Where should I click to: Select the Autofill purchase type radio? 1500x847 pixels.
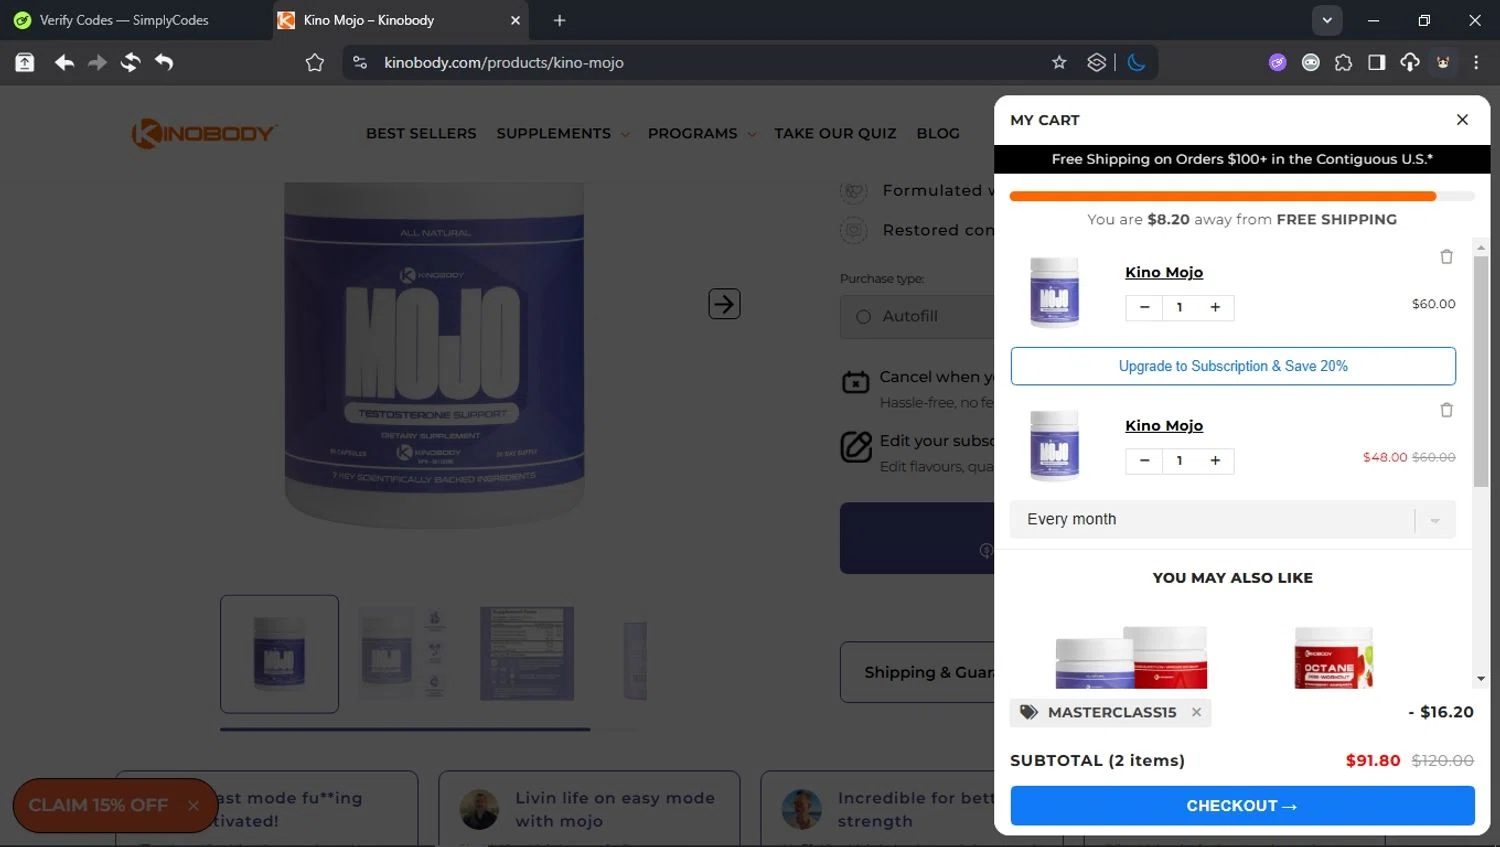[864, 316]
